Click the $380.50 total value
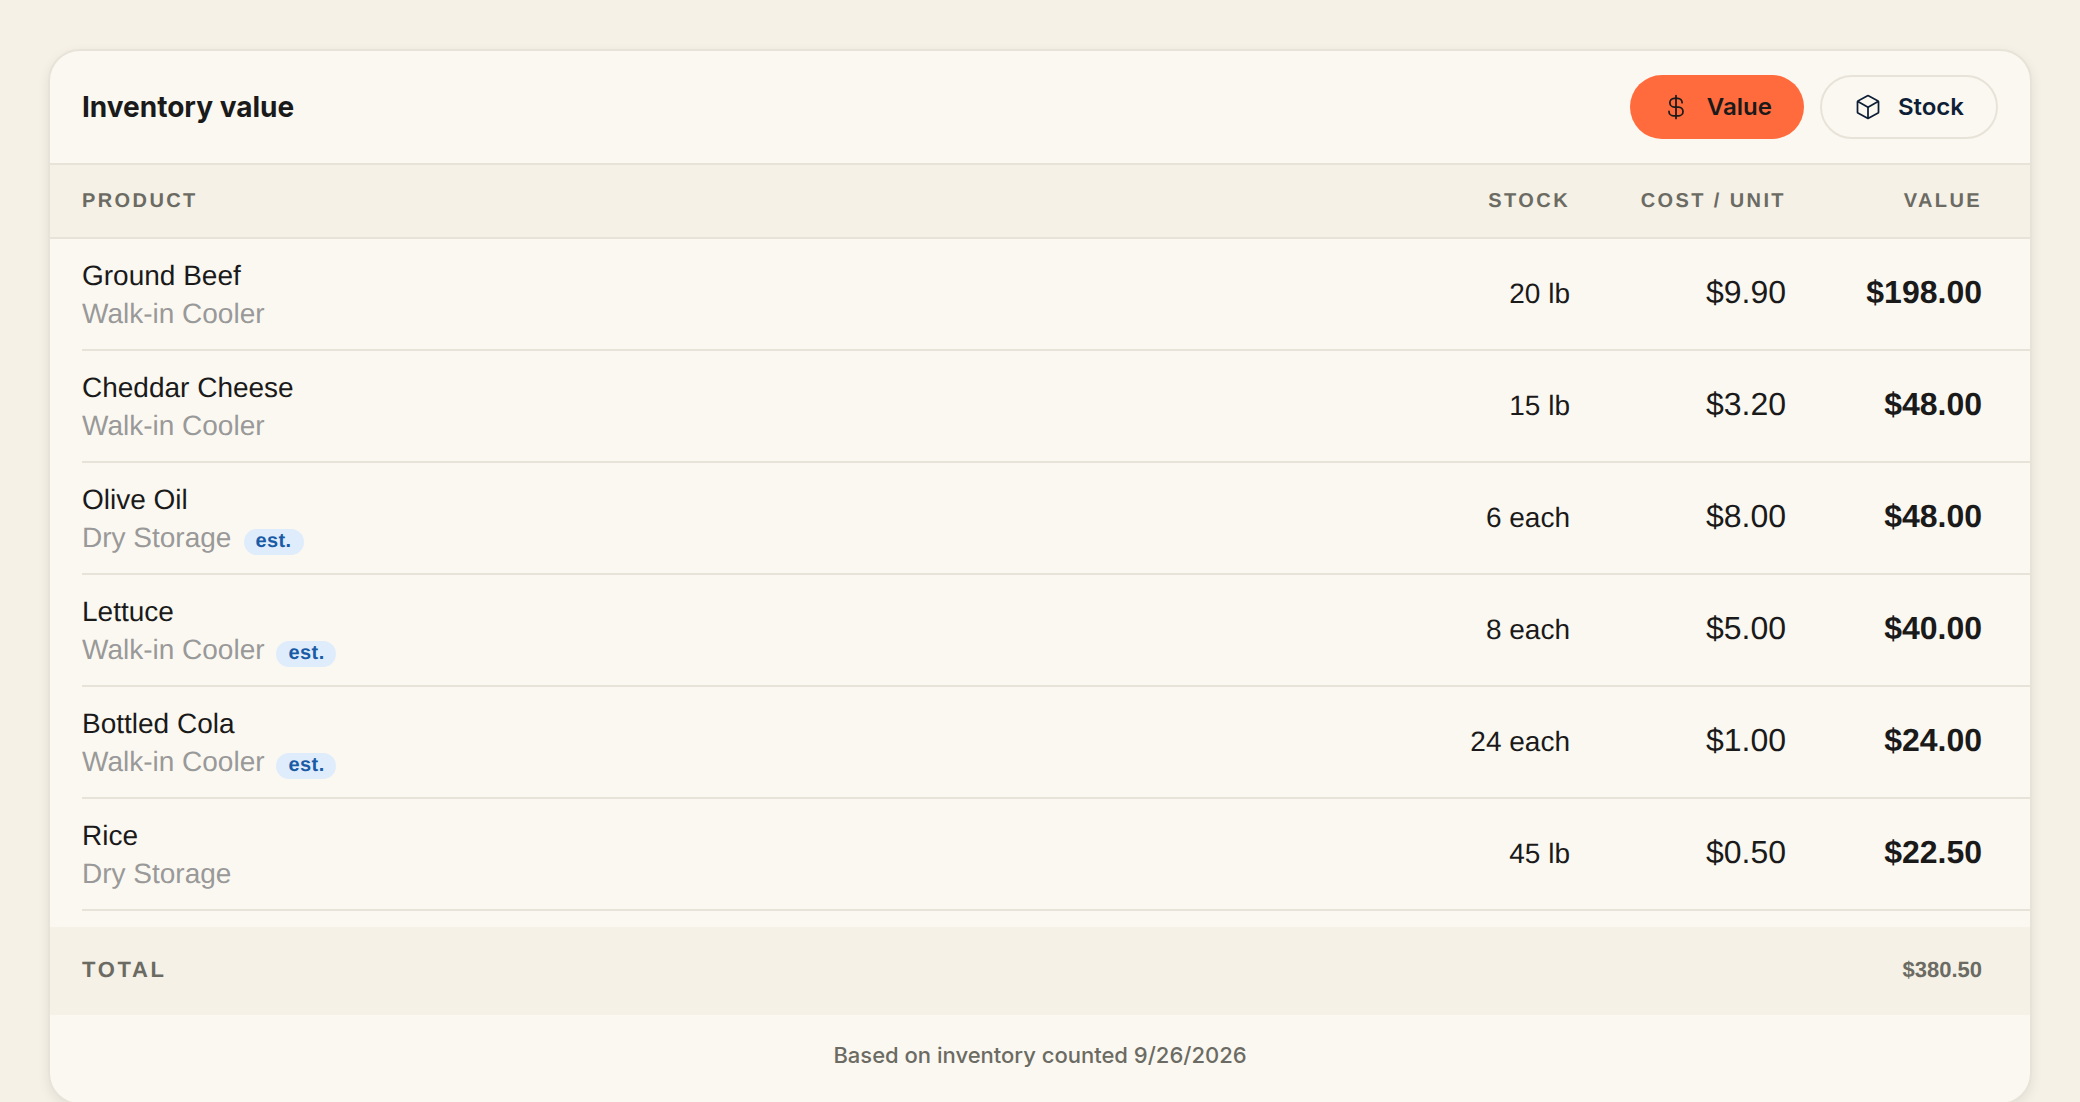The height and width of the screenshot is (1102, 2080). tap(1941, 969)
